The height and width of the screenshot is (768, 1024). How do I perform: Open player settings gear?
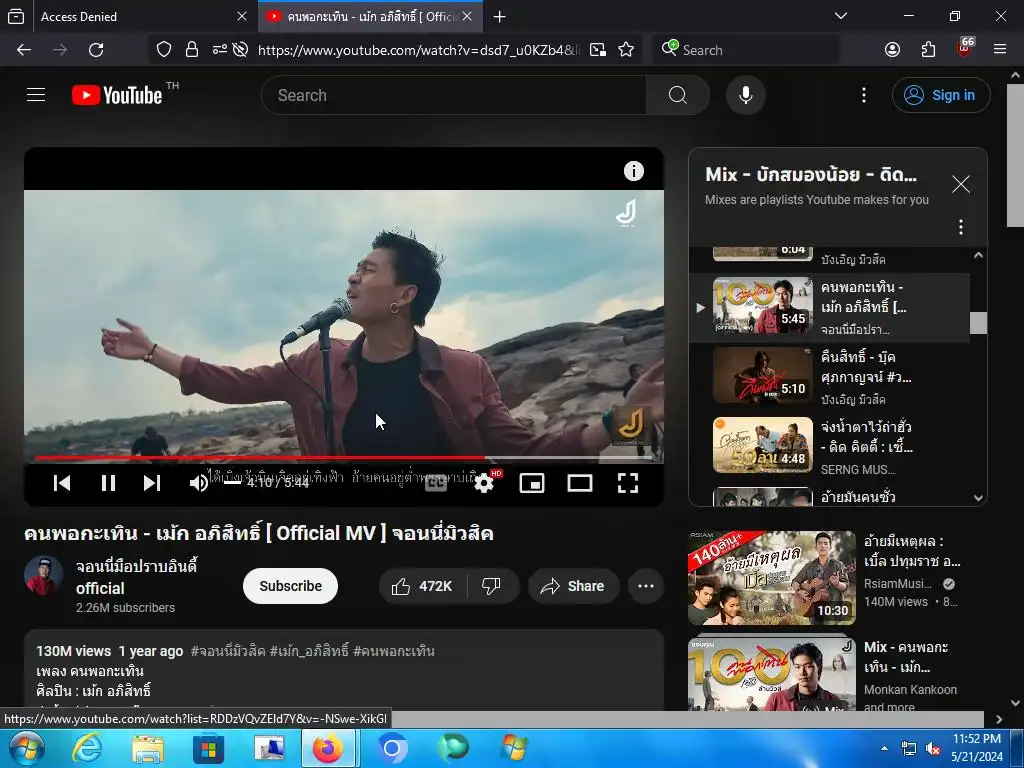(484, 483)
